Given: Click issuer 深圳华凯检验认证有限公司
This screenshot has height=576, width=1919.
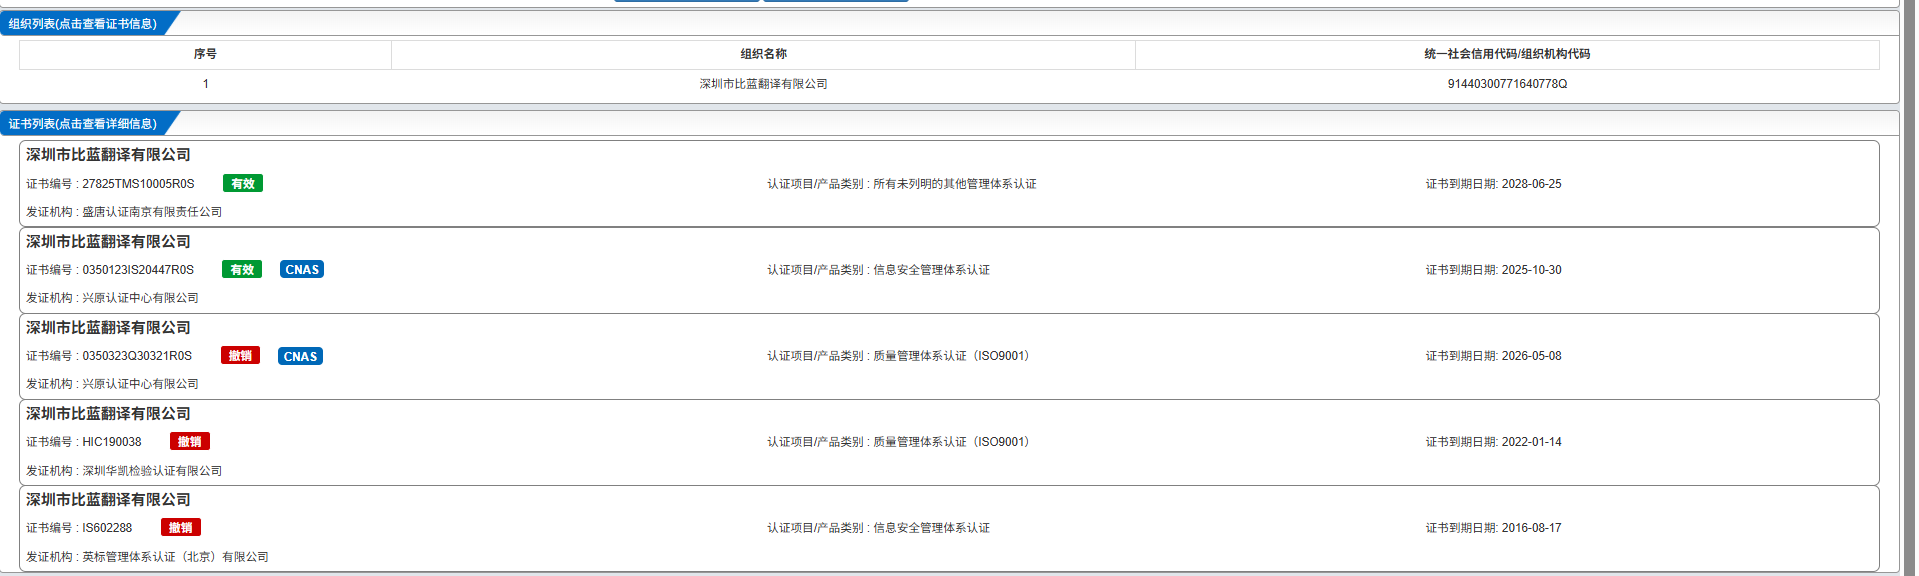Looking at the screenshot, I should [152, 471].
